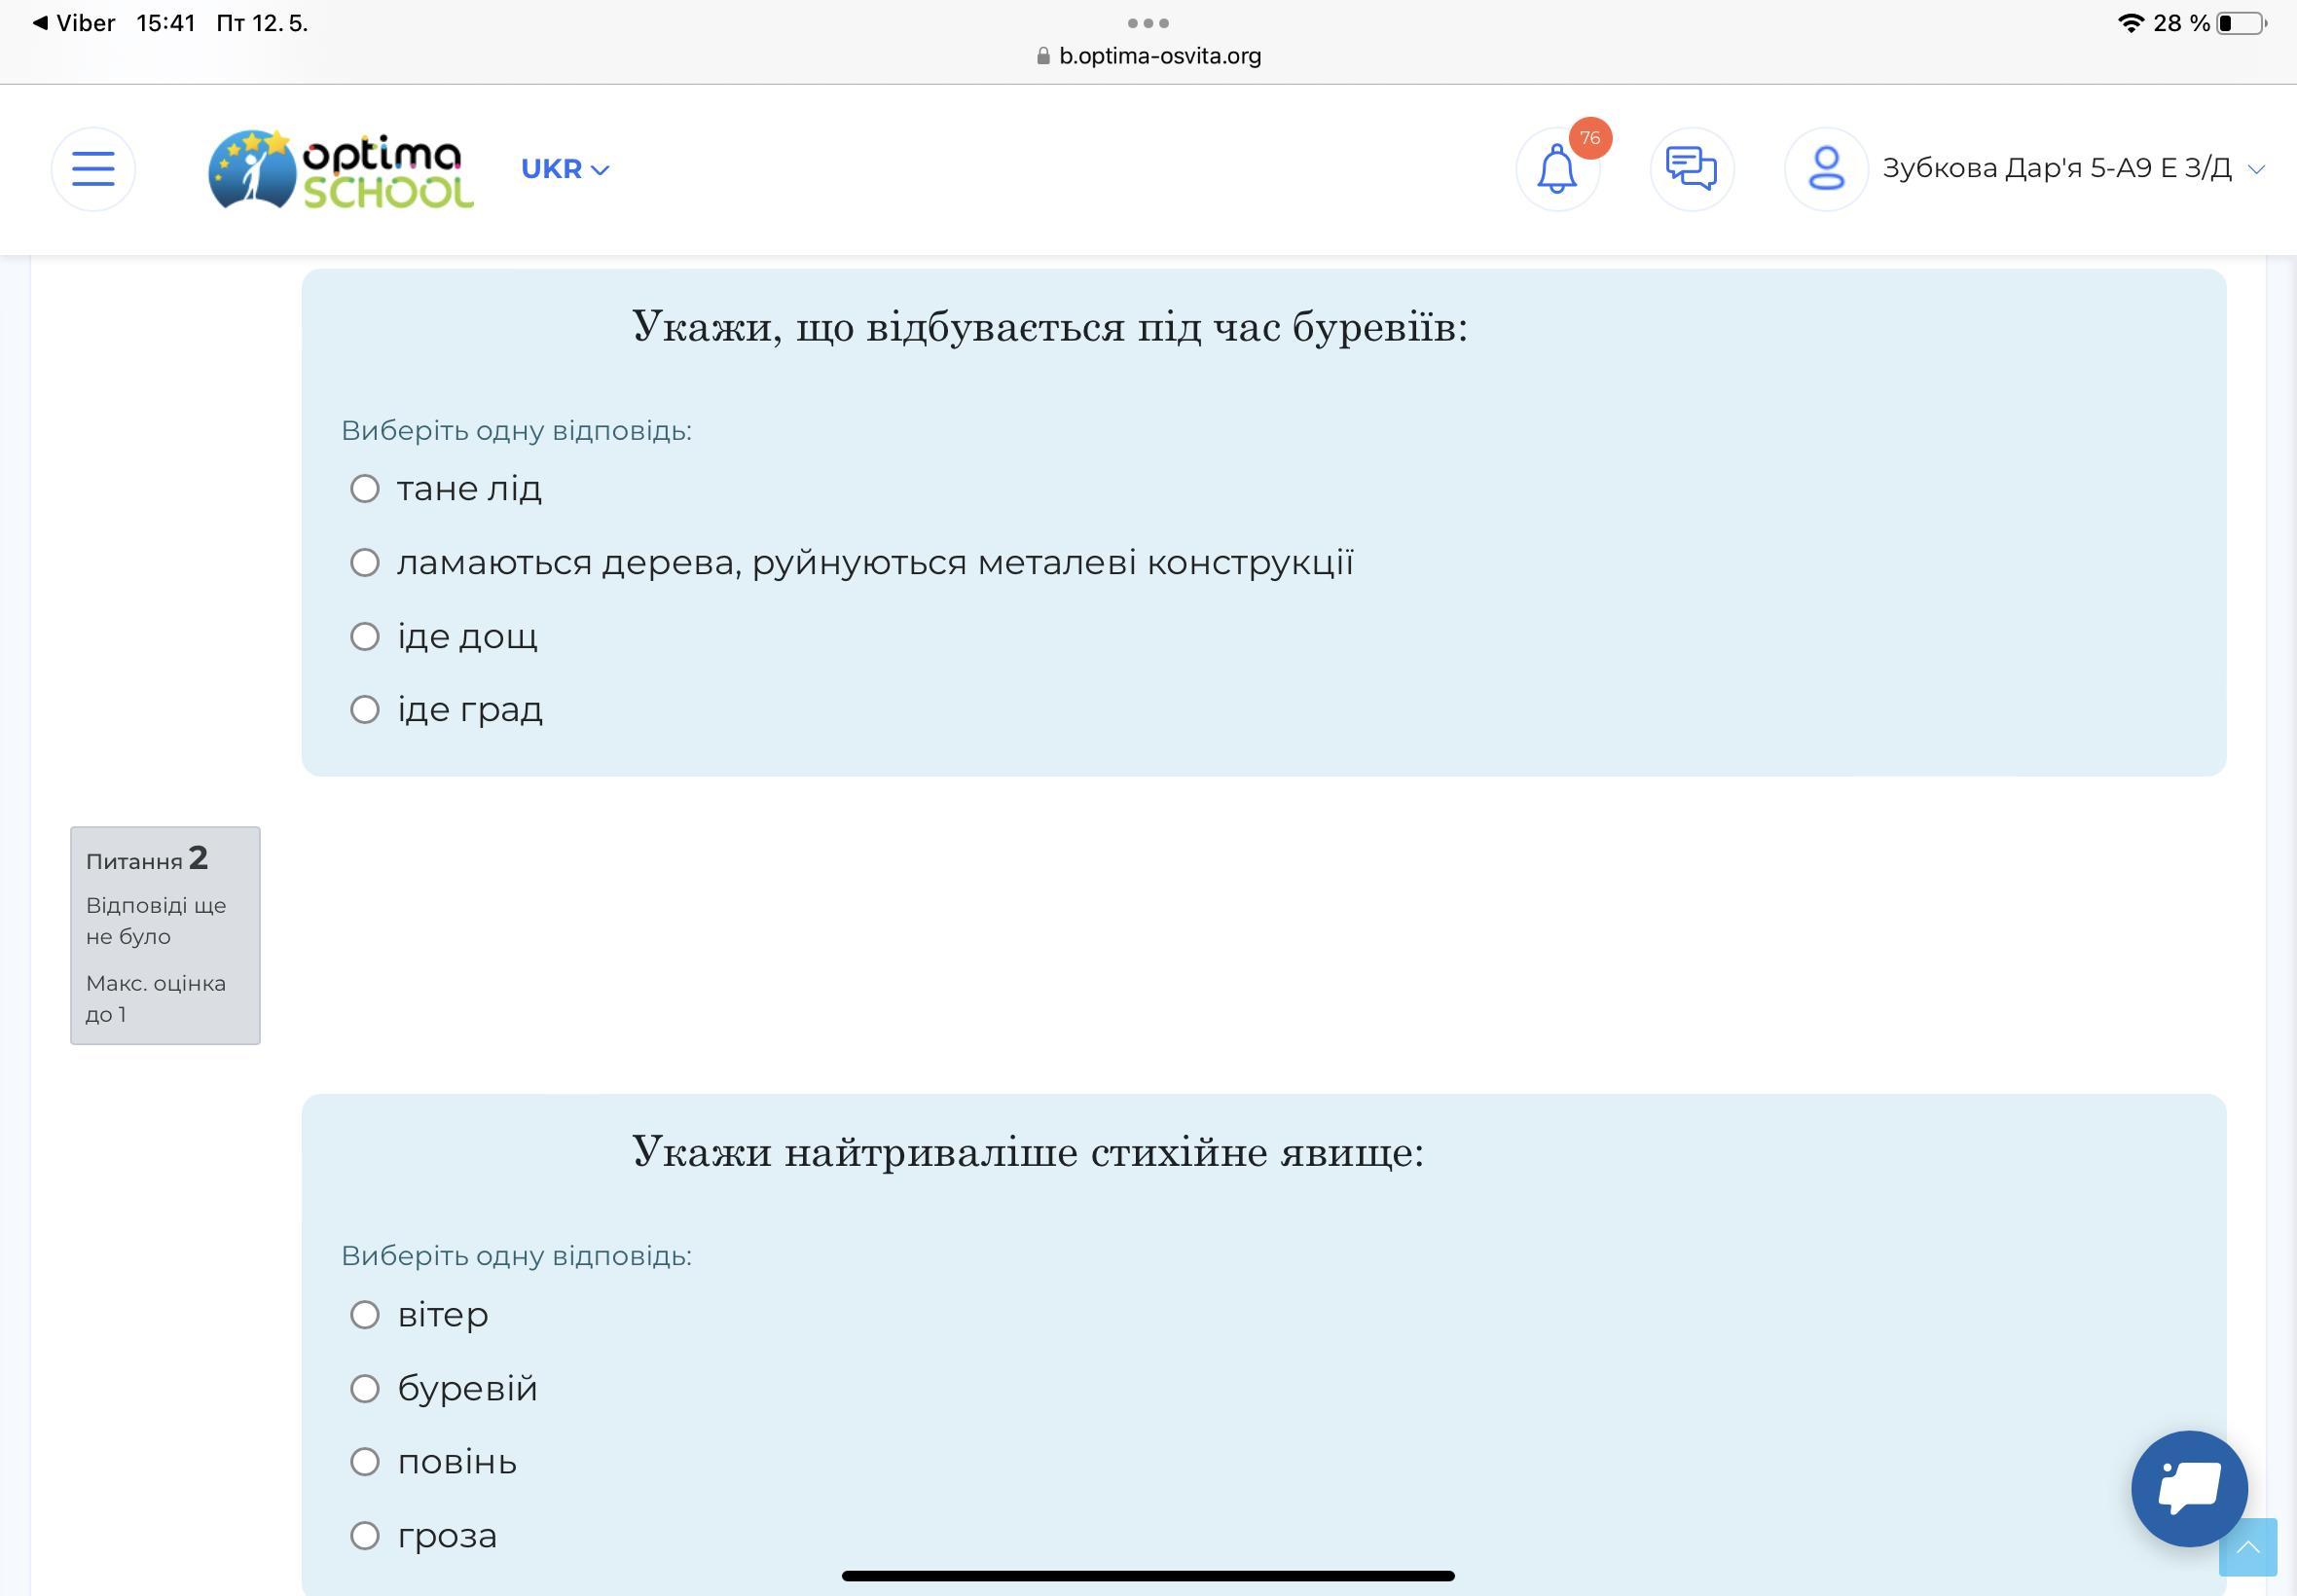The image size is (2297, 1596).
Task: Pick 'повінь' as the answer
Action: tap(365, 1462)
